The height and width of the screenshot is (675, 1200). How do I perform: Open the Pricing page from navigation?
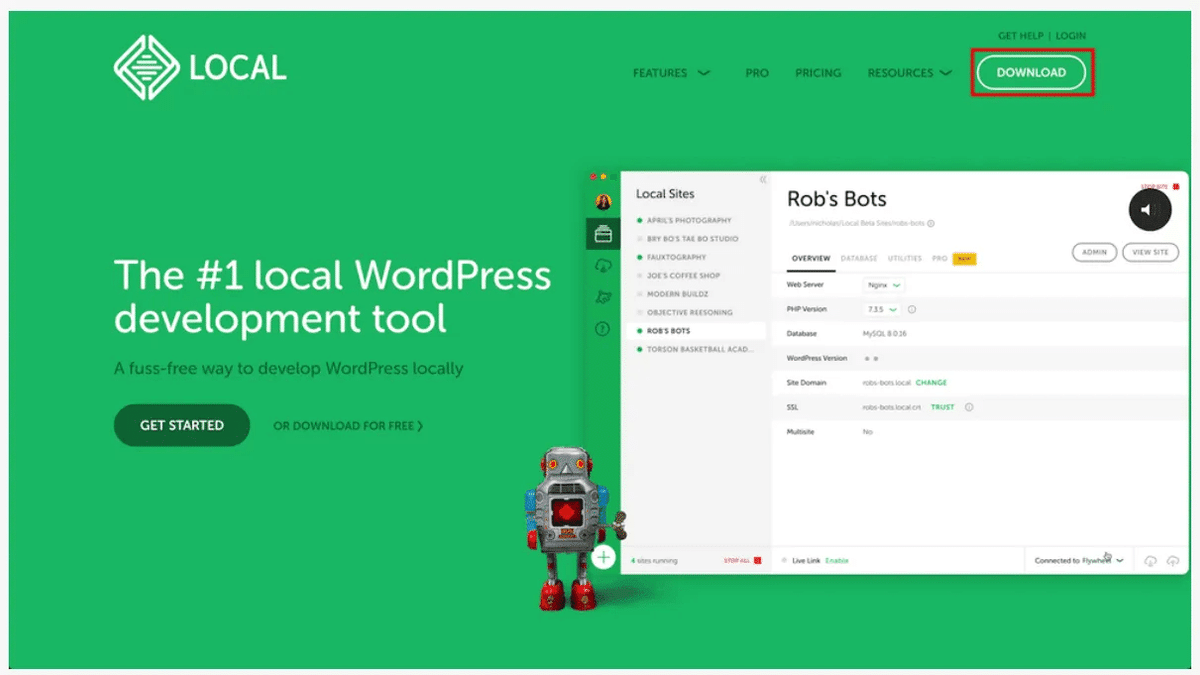click(818, 73)
